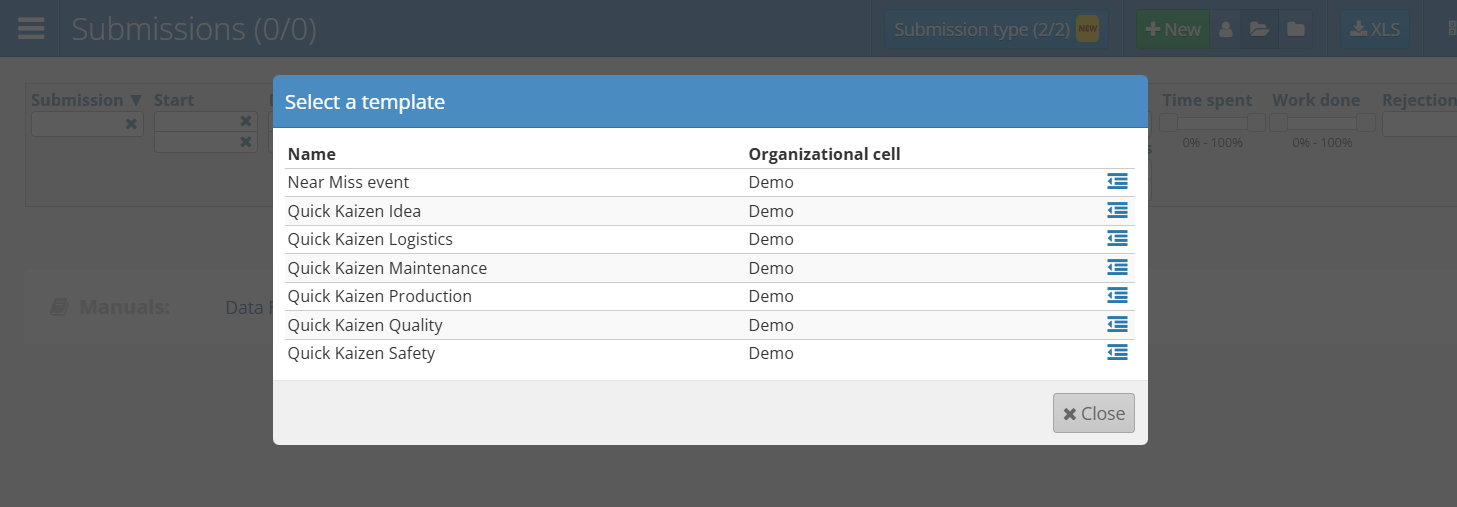Close the Select a template dialog
1457x507 pixels.
pos(1093,413)
